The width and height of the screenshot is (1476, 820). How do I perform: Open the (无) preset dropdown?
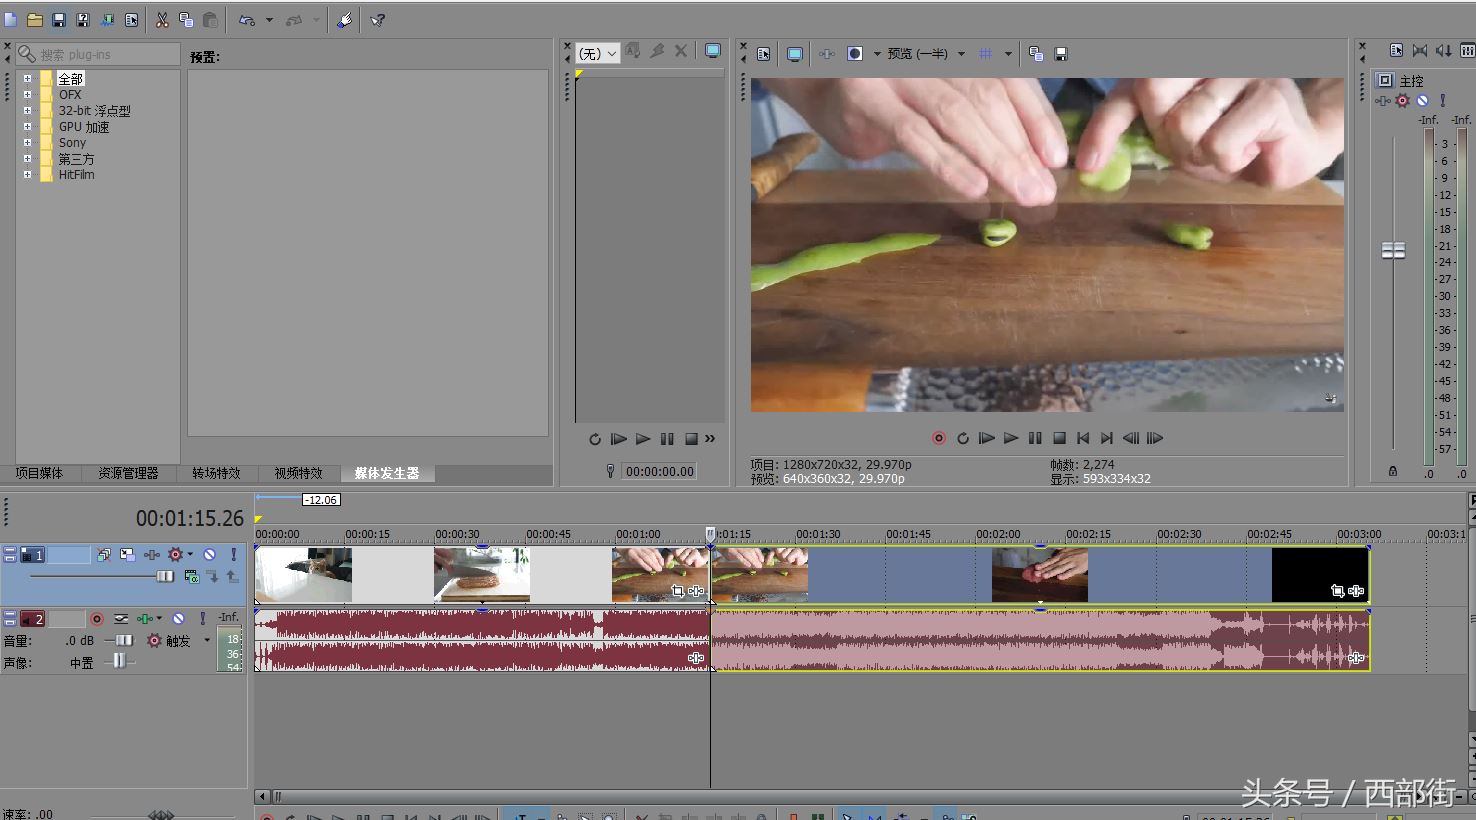pos(598,54)
